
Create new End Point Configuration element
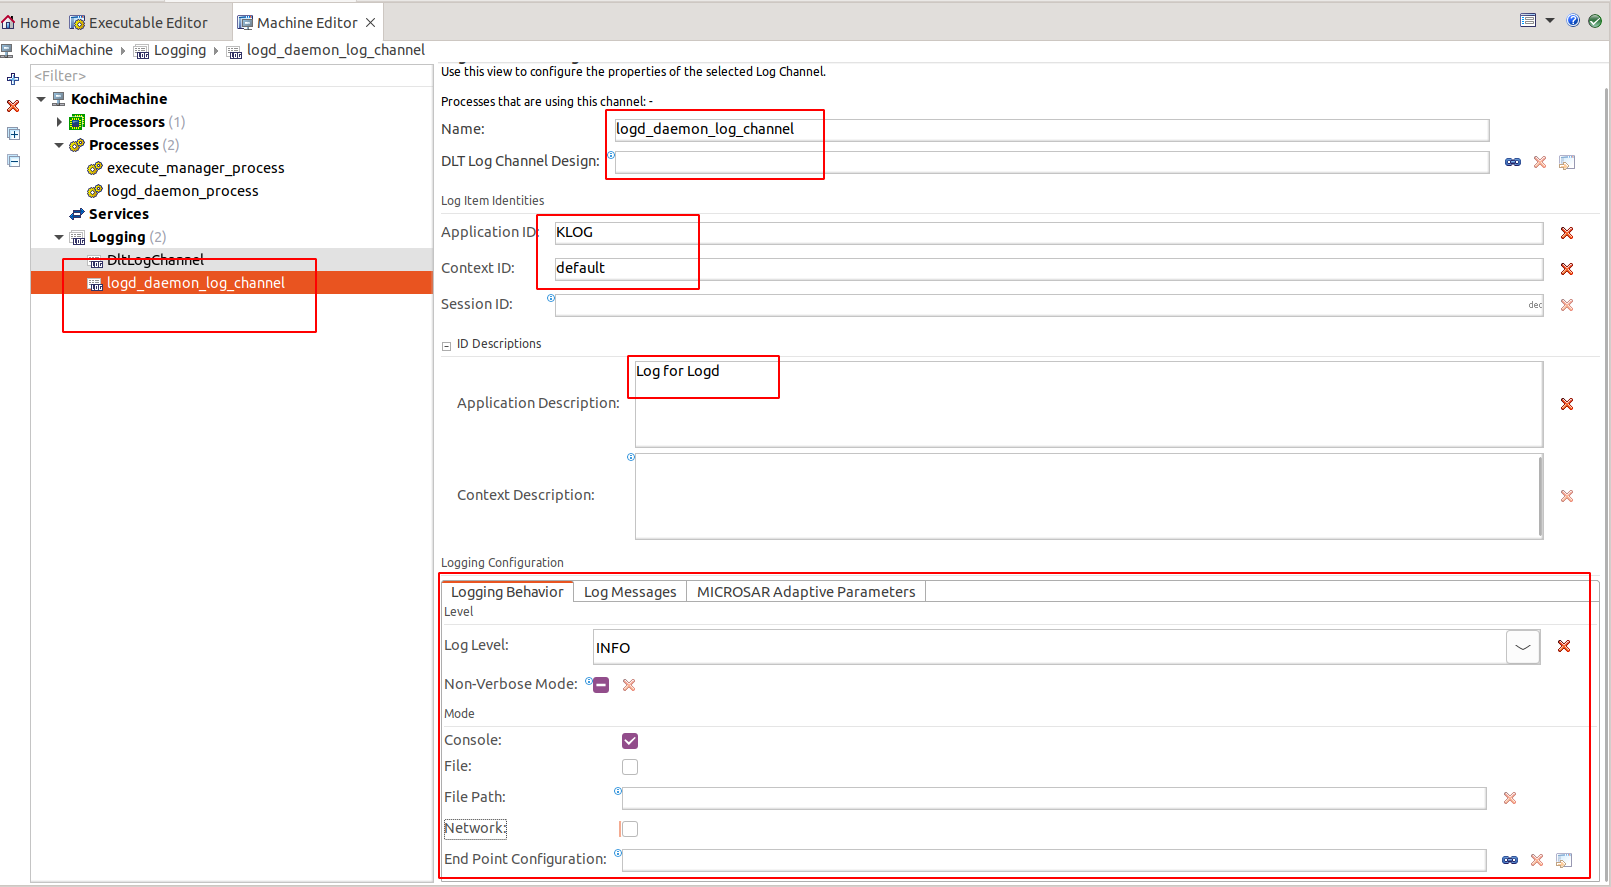pyautogui.click(x=1564, y=860)
